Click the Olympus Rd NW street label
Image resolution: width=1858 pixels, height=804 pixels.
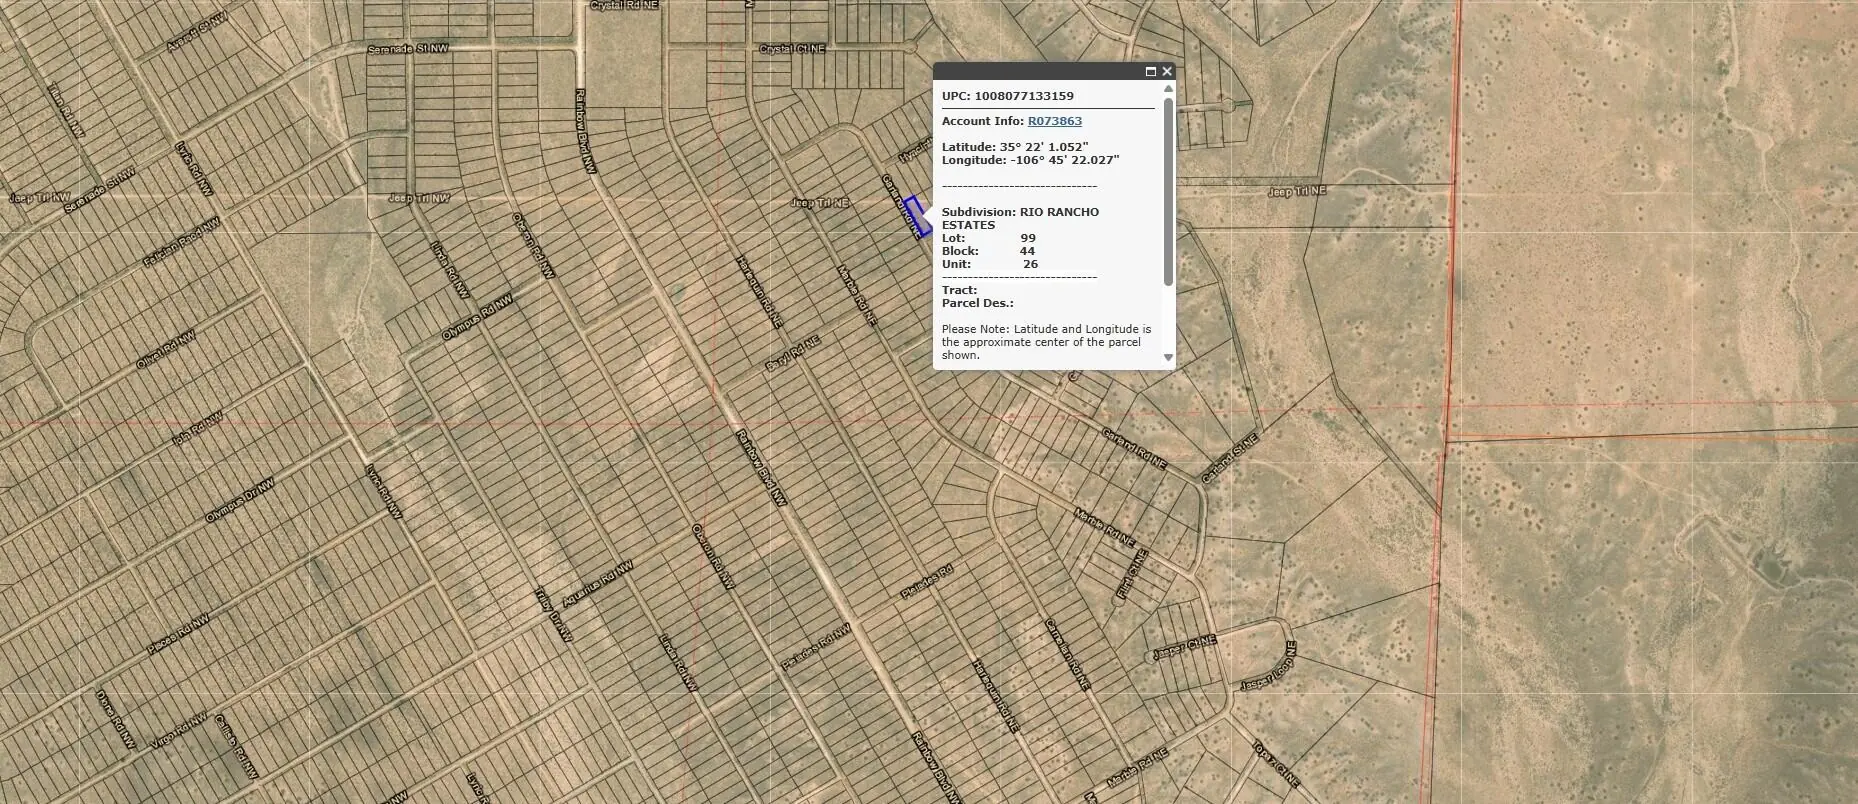(477, 317)
